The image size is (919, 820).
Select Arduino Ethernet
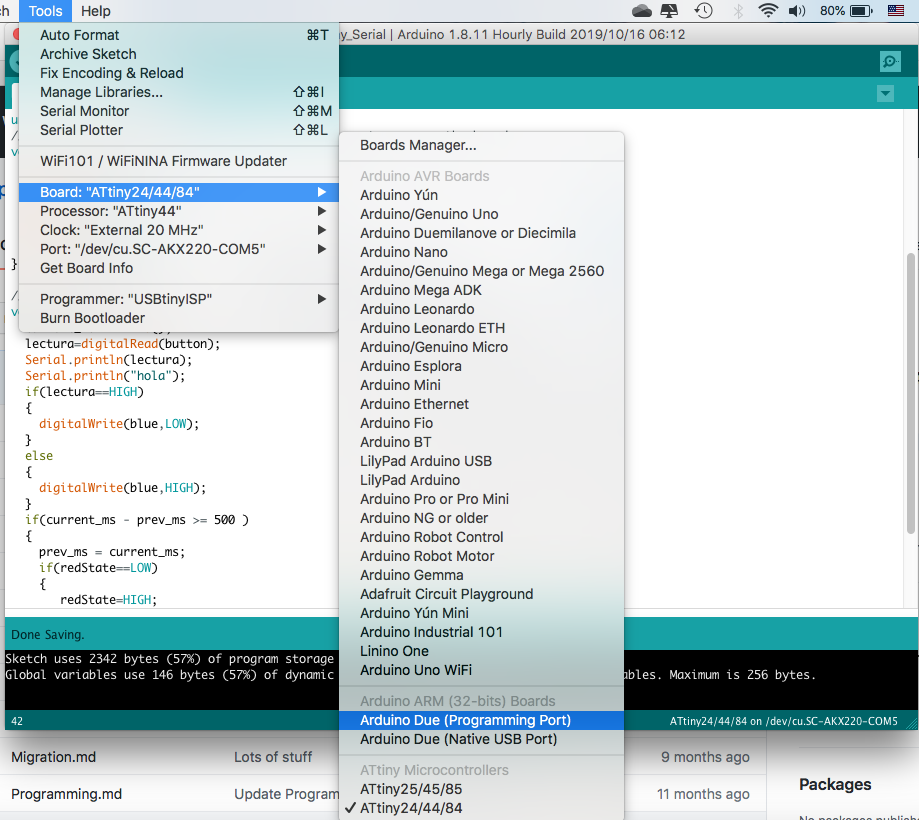(x=481, y=404)
